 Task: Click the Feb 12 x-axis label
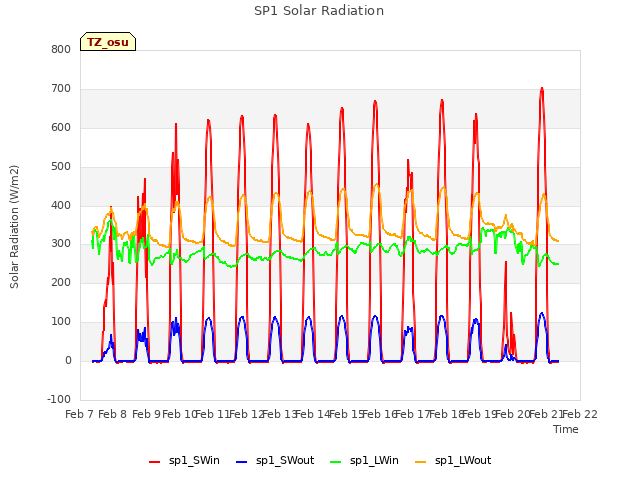point(247,415)
